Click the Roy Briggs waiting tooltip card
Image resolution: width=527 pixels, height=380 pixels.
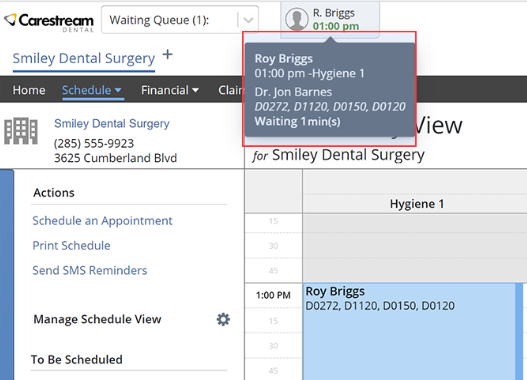[x=330, y=89]
